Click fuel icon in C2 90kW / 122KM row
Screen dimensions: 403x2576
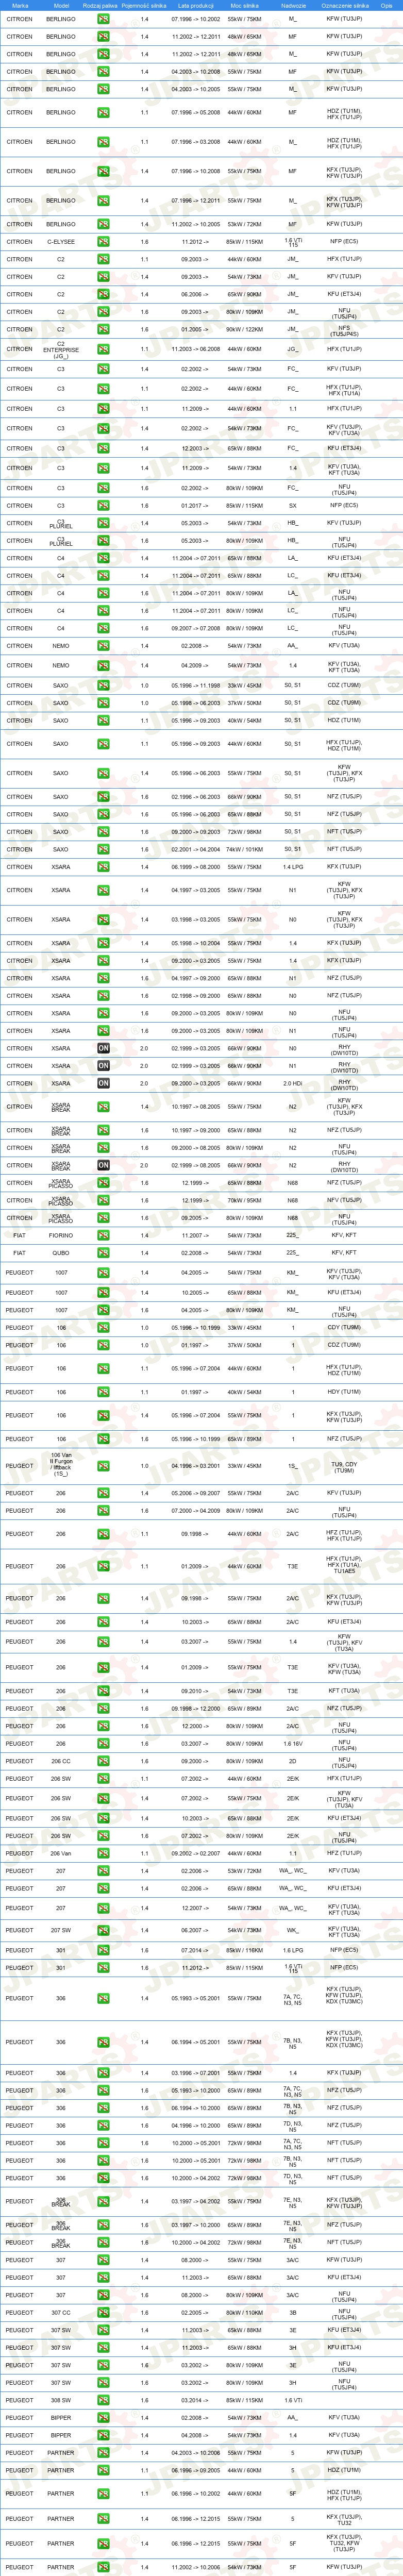(103, 329)
